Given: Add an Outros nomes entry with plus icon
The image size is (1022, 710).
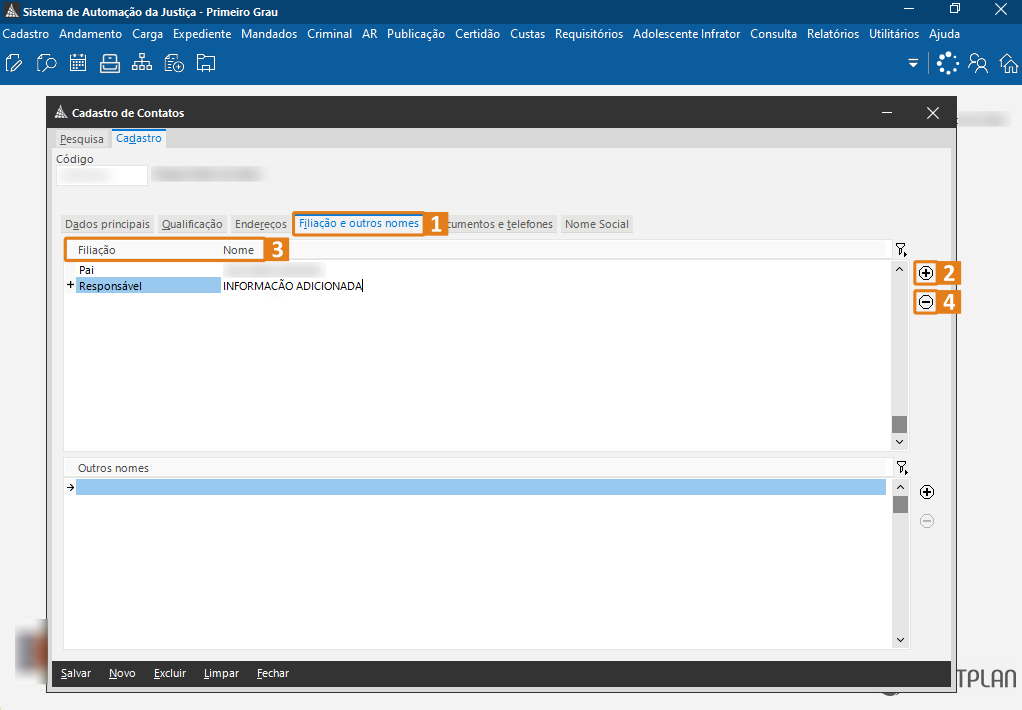Looking at the screenshot, I should (x=927, y=492).
